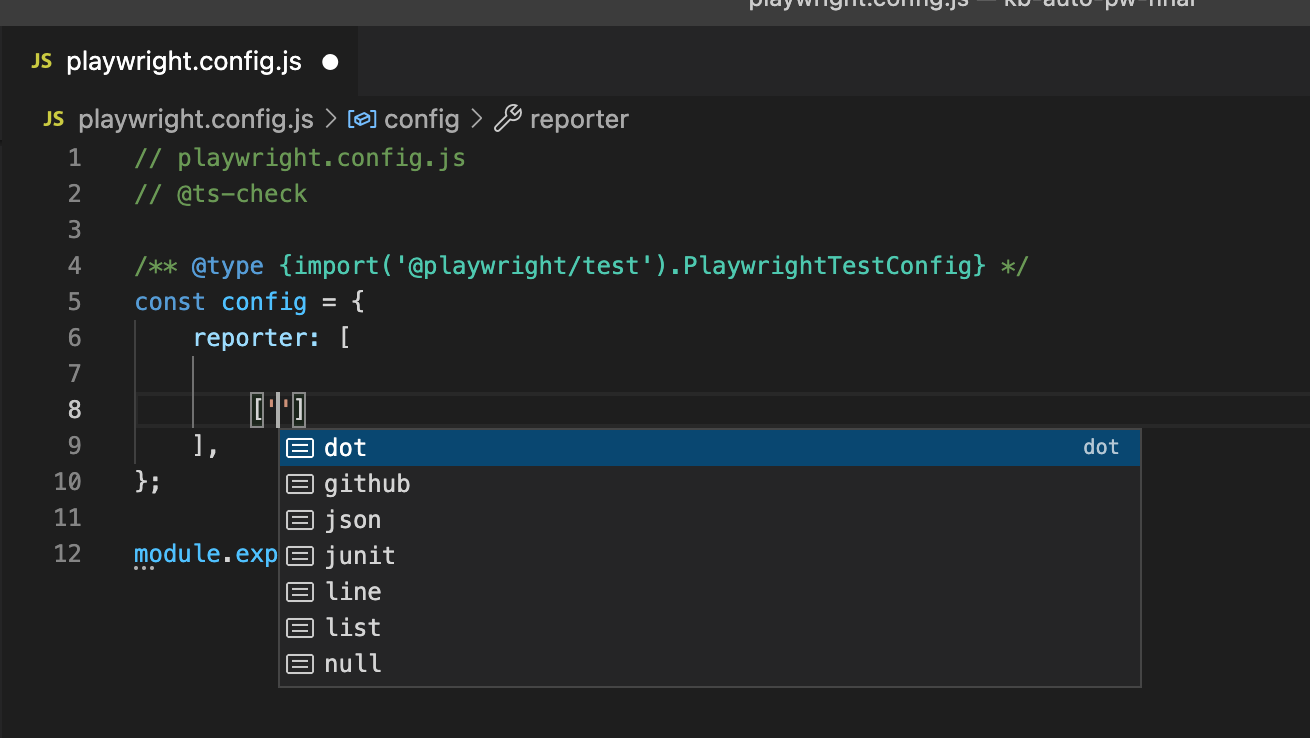Expand the playwright.config.js breadcrumb
1310x738 pixels.
(196, 119)
